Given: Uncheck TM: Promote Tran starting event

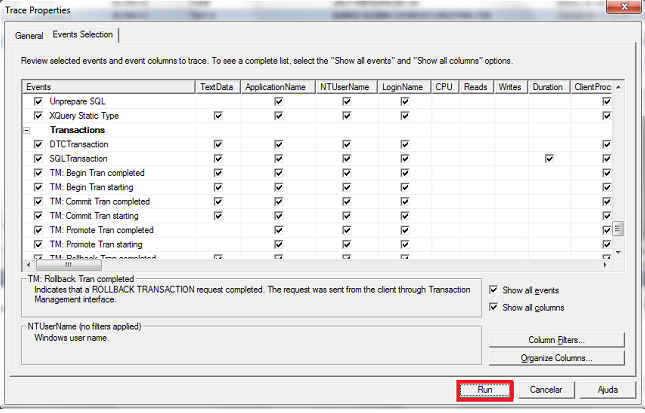Looking at the screenshot, I should [38, 244].
